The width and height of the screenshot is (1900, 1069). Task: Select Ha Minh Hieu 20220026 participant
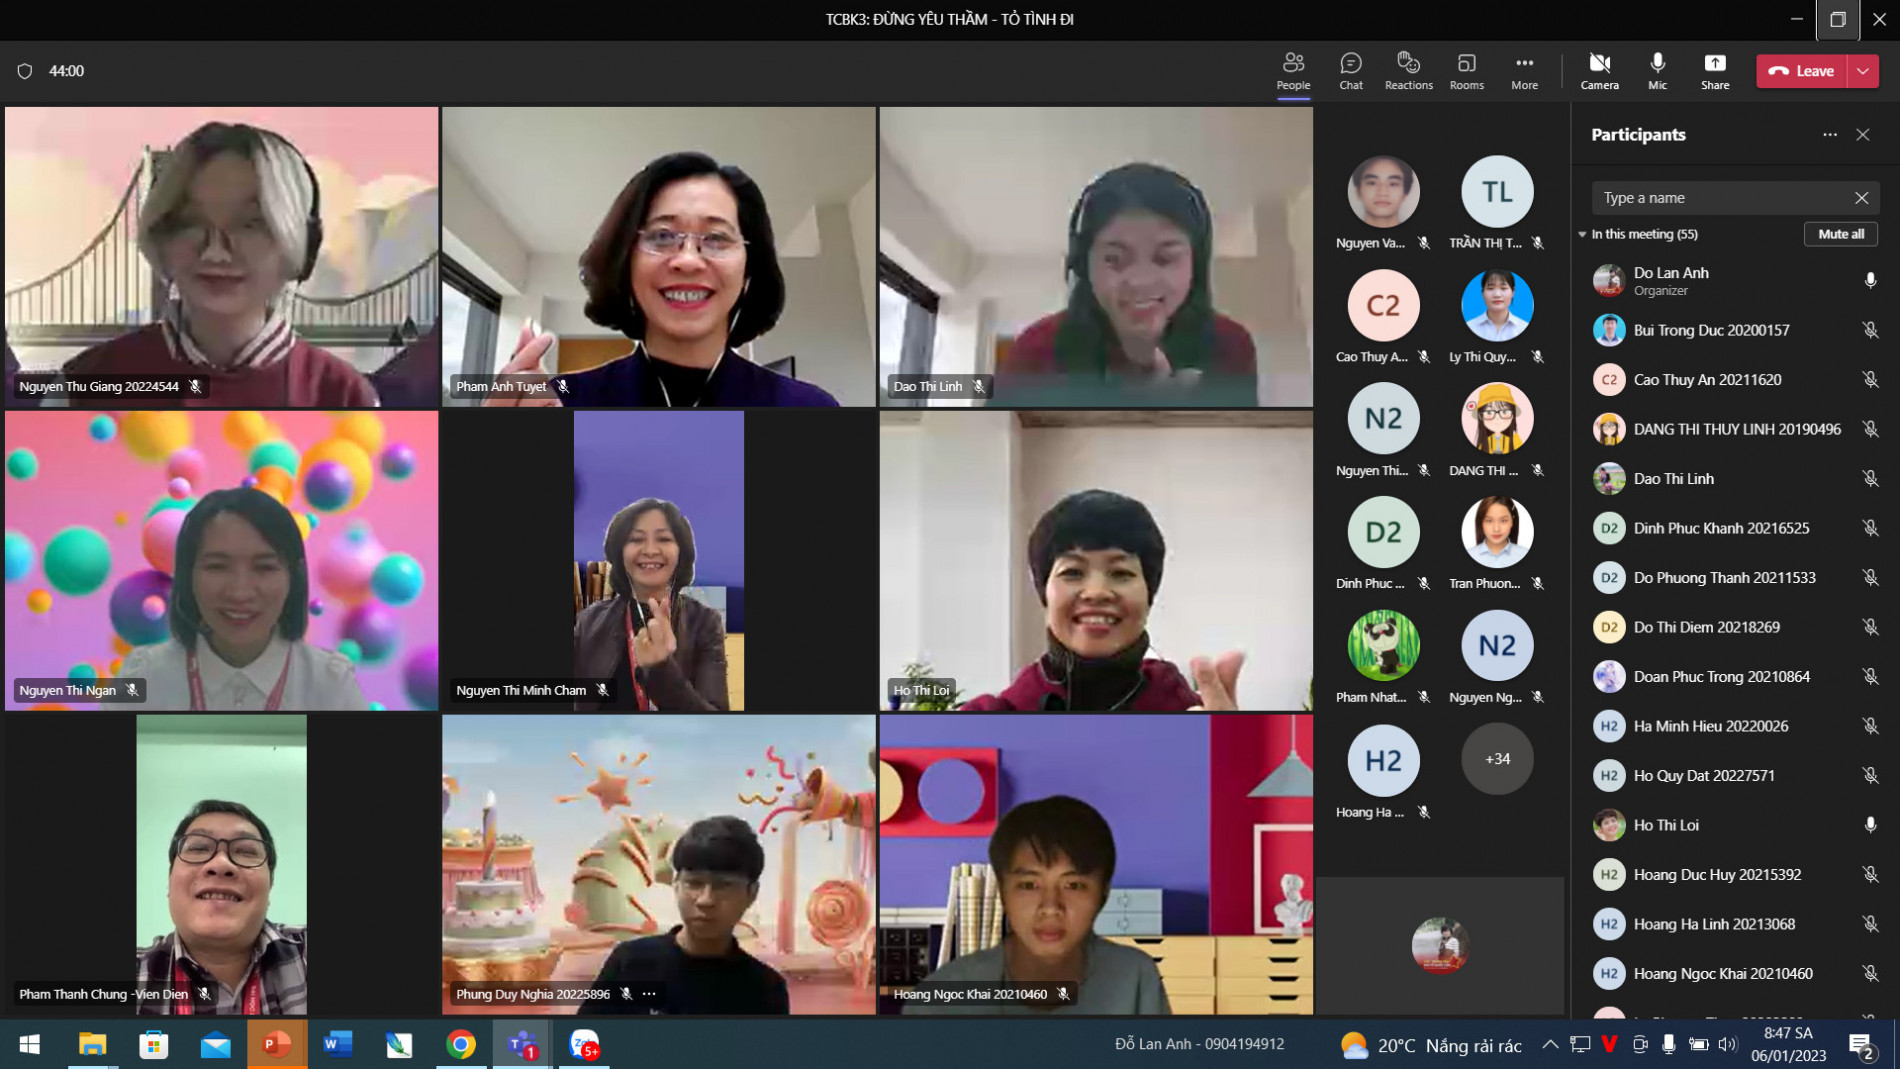(1735, 726)
